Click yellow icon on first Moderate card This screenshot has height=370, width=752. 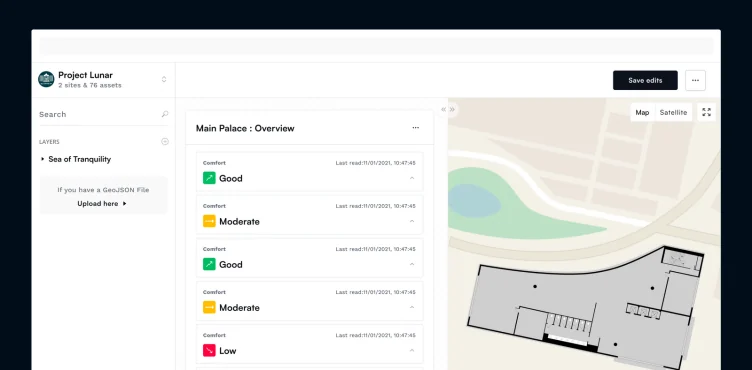(209, 221)
